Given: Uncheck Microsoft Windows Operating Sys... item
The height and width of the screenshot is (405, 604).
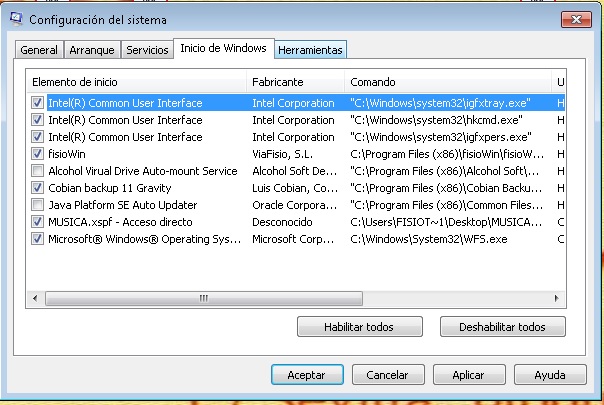Looking at the screenshot, I should pyautogui.click(x=37, y=239).
